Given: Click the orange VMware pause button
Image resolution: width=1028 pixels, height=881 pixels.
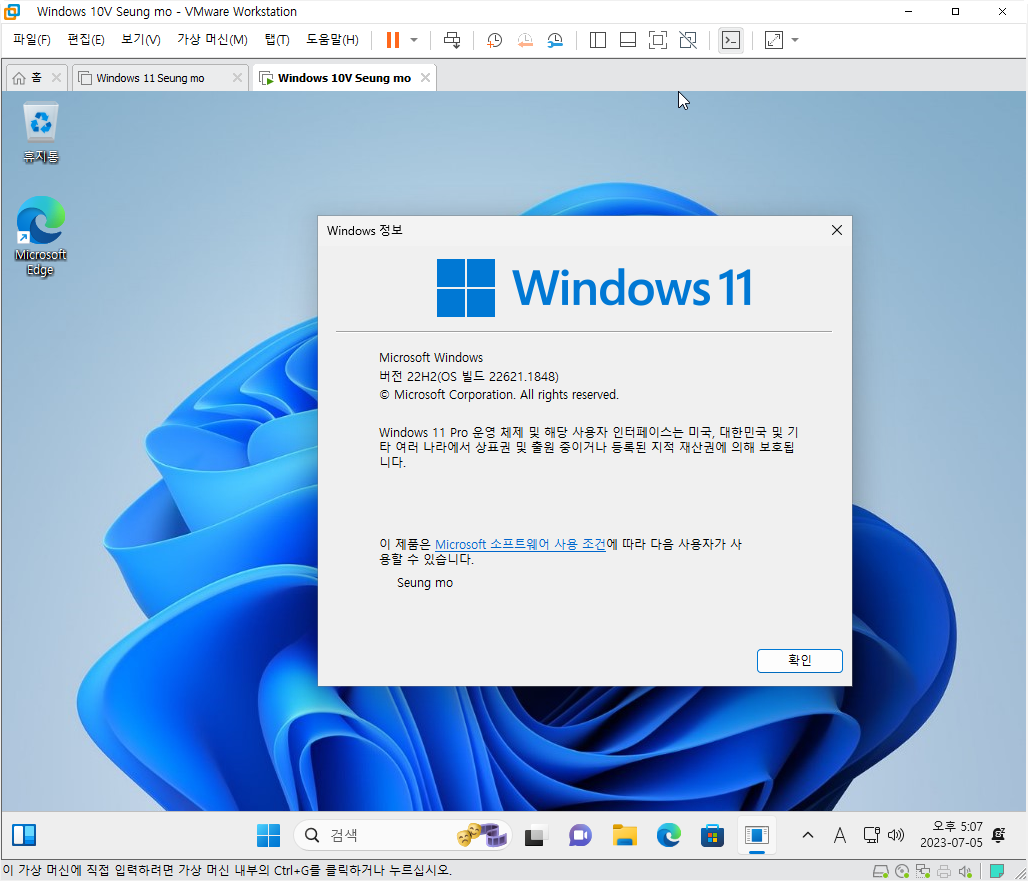Looking at the screenshot, I should [x=393, y=40].
